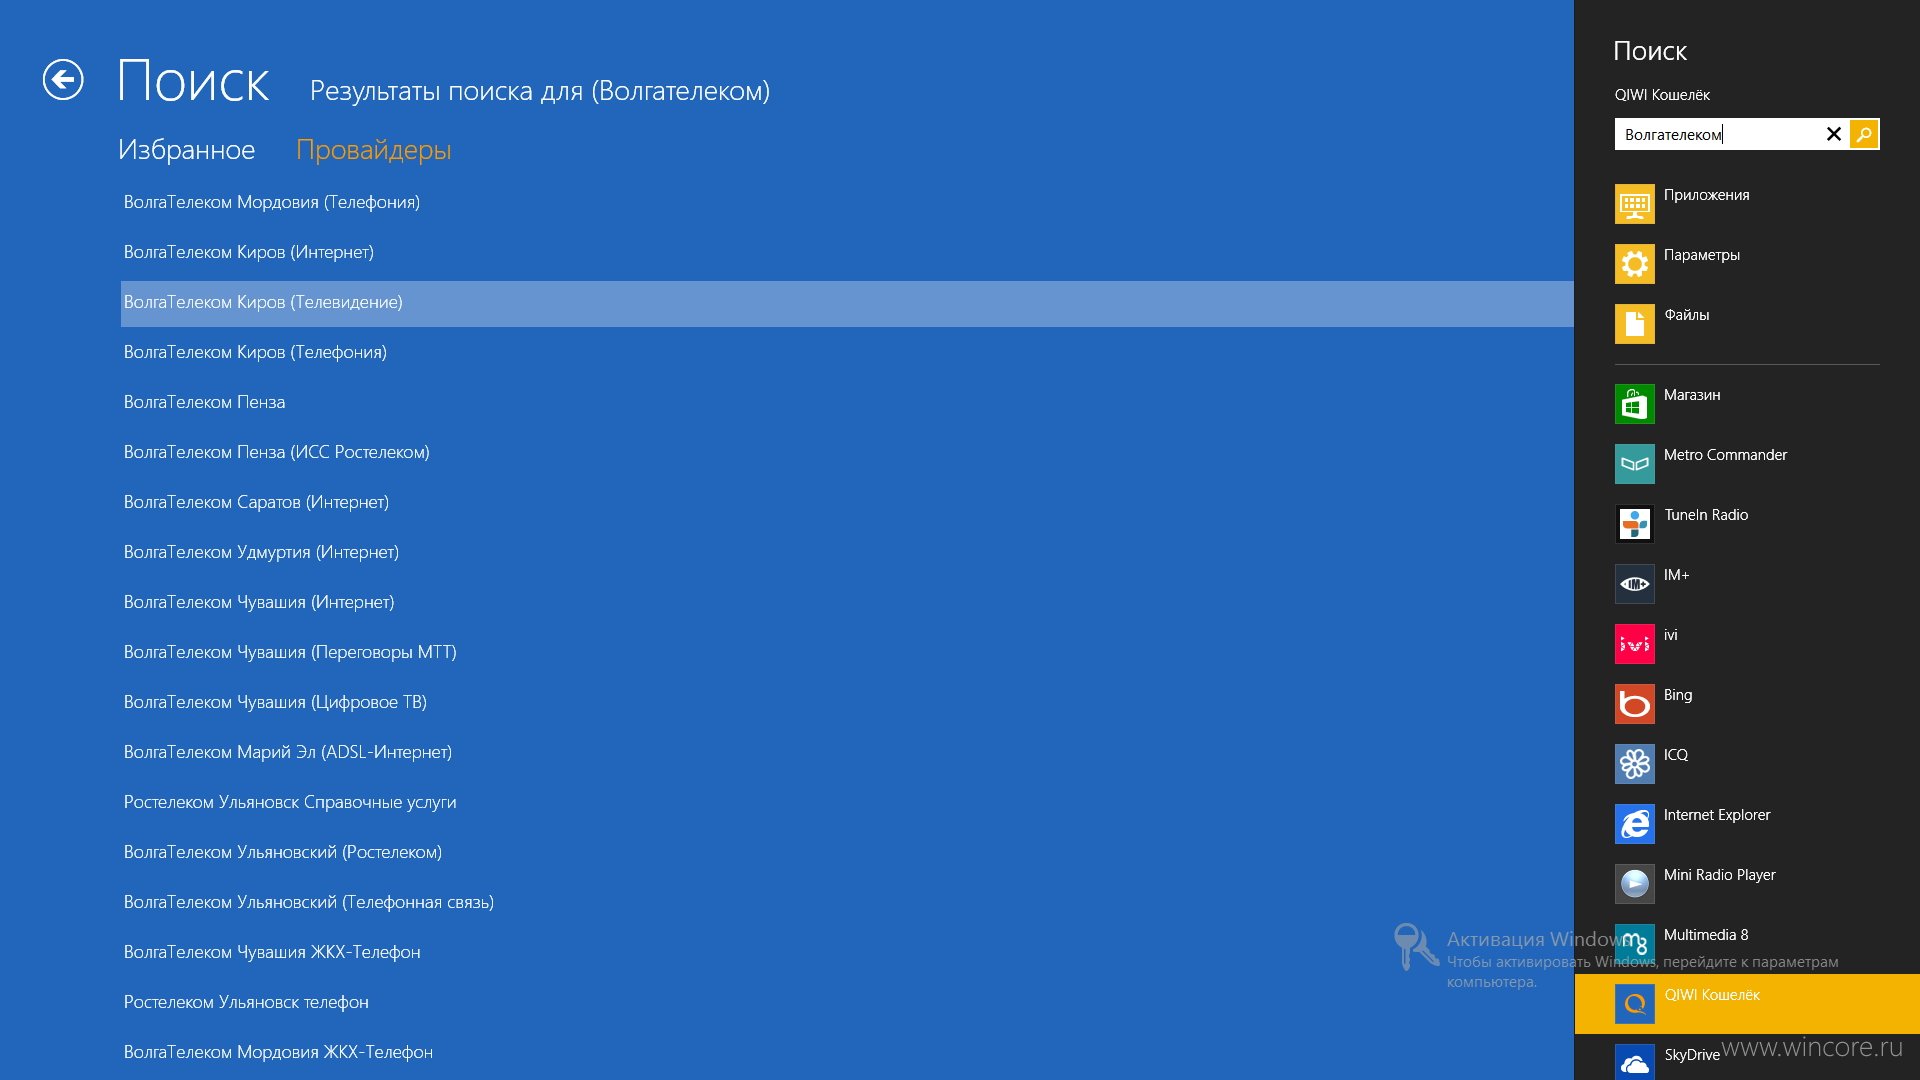
Task: Open ВолгаТелеком Чувашия (Интернет)
Action: [259, 602]
